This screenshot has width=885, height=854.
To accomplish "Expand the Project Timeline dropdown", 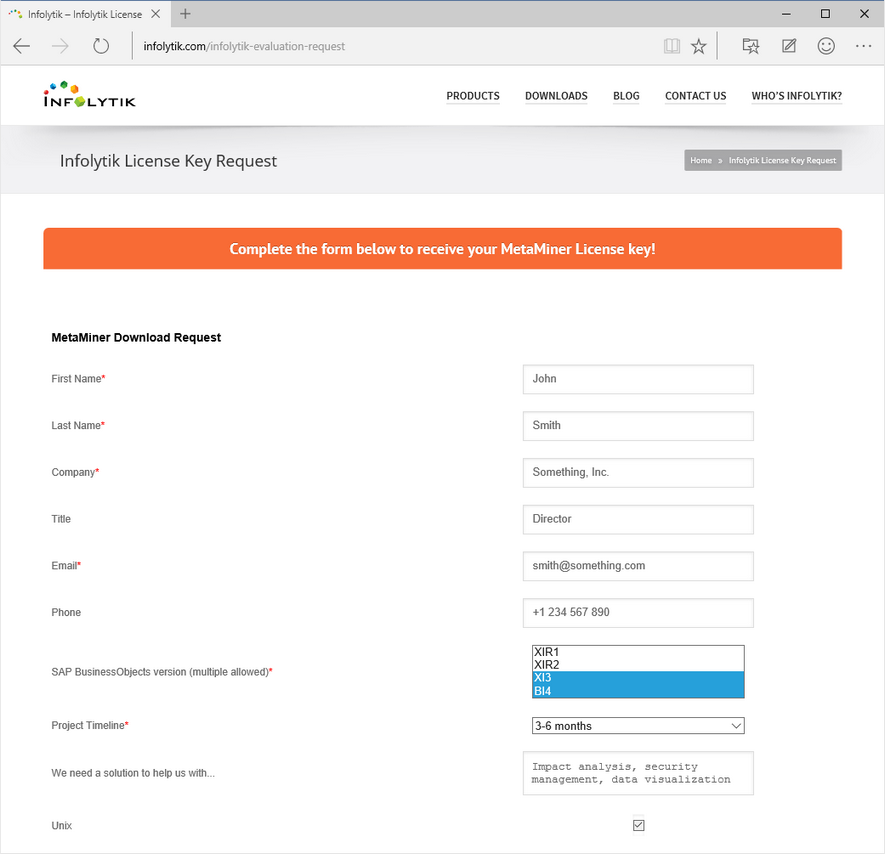I will click(x=638, y=726).
